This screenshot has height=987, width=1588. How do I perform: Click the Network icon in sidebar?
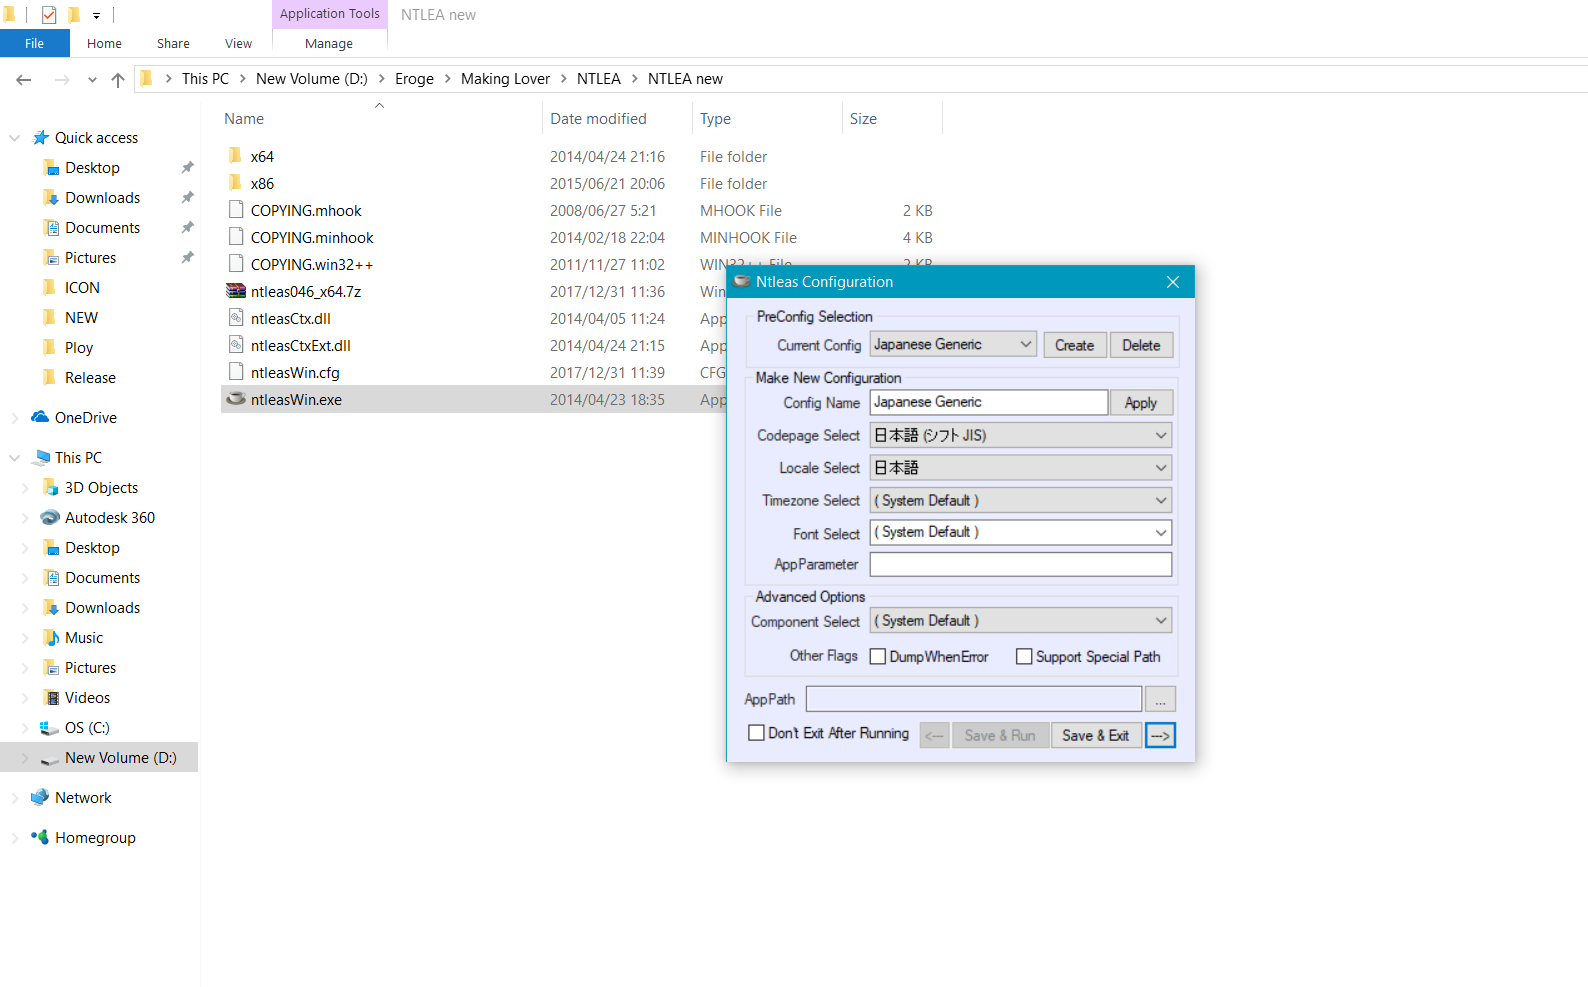tap(40, 797)
